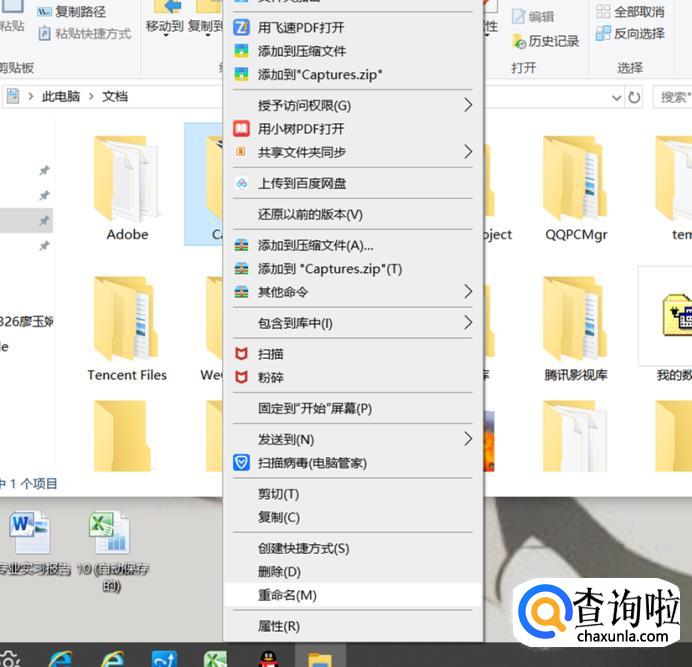Click the 粘贴快捷方式 ribbon icon

click(44, 34)
